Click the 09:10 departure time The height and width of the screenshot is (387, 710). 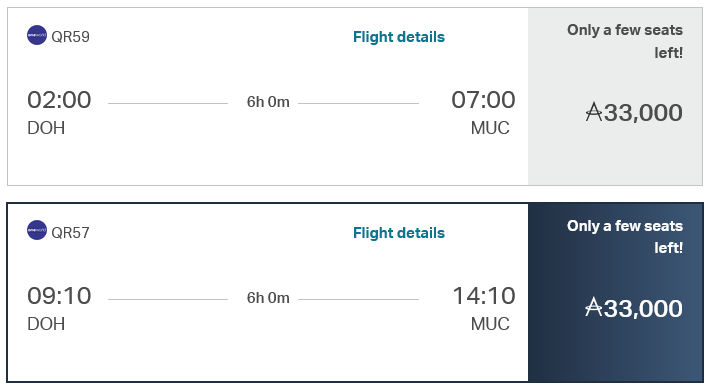(x=59, y=296)
